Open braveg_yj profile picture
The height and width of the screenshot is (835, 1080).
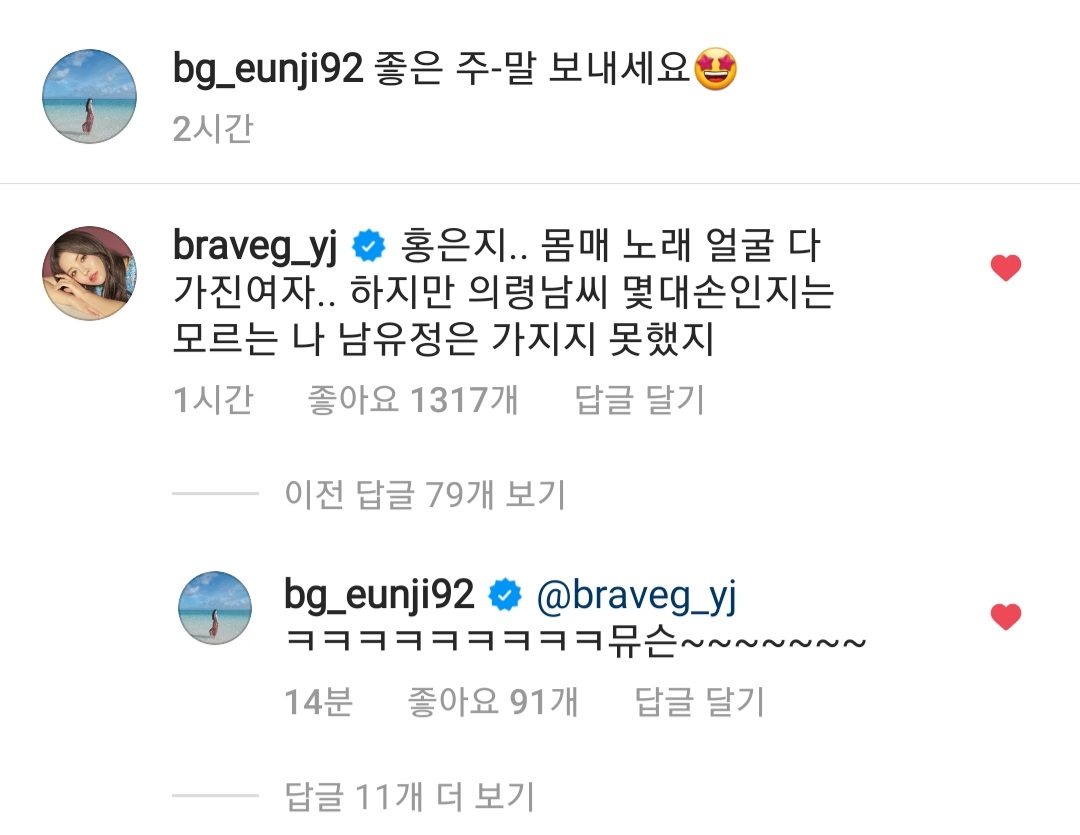pyautogui.click(x=90, y=274)
